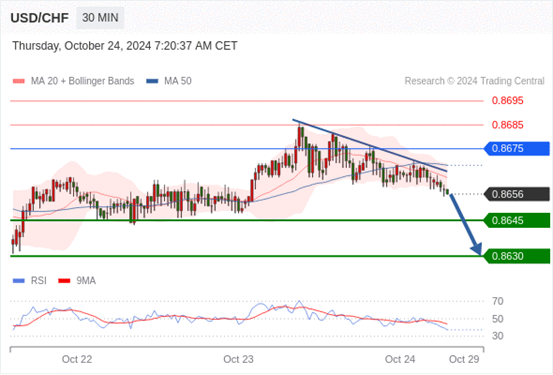Click the 0.8685 resistance level label
The image size is (553, 375).
click(508, 125)
